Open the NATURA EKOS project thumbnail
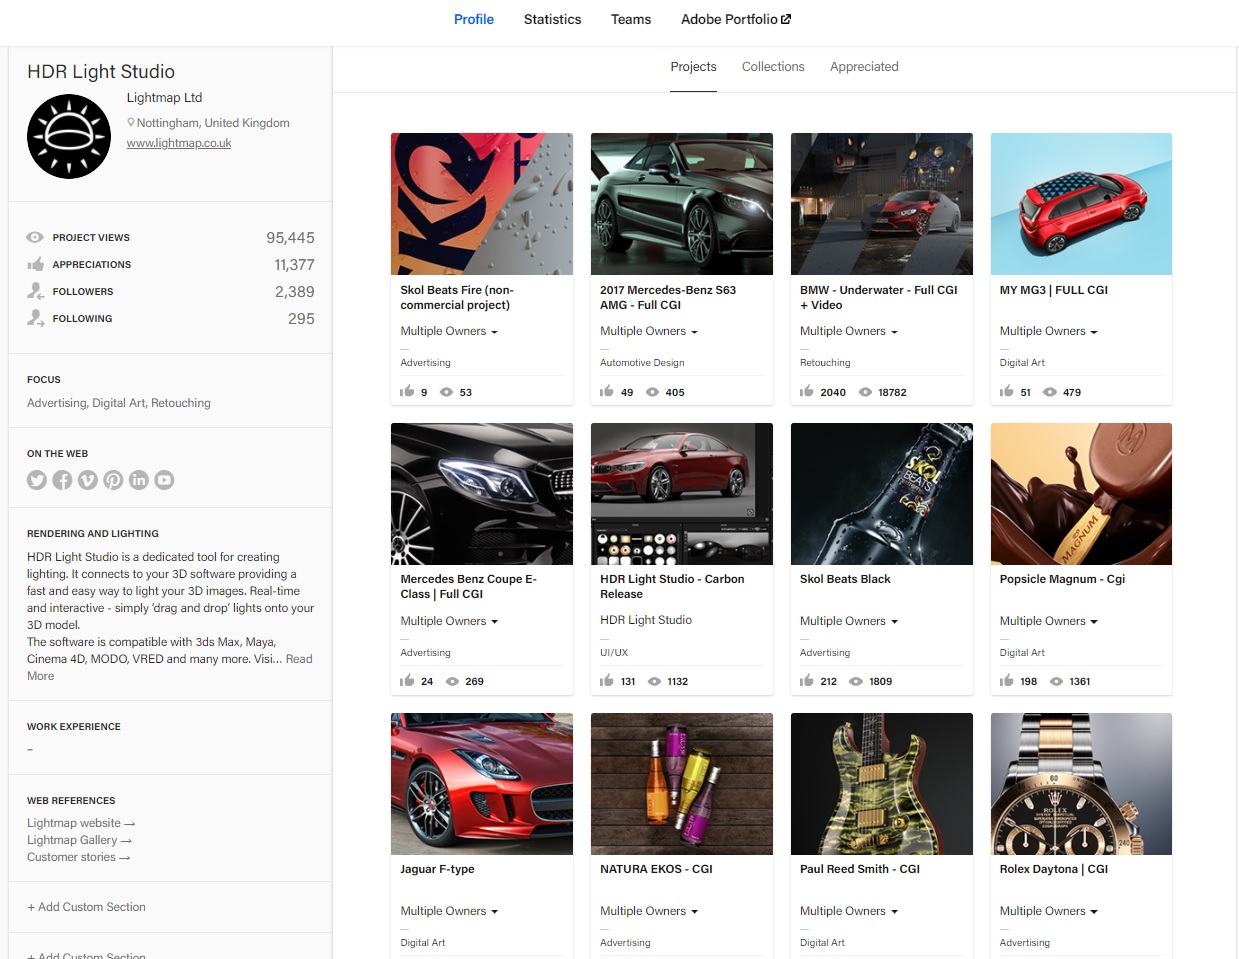1239x959 pixels. (682, 784)
